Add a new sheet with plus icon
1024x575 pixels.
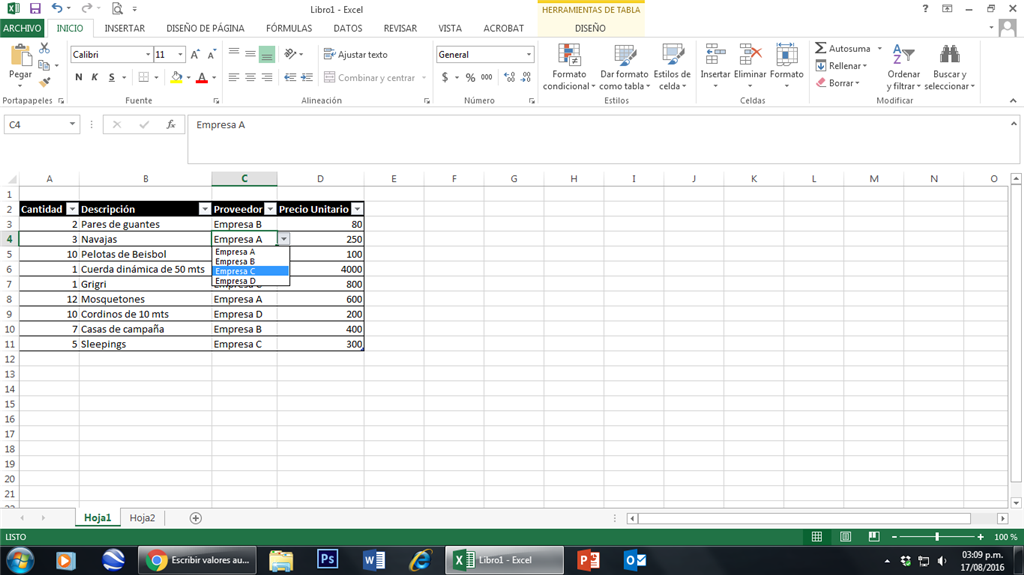point(195,518)
